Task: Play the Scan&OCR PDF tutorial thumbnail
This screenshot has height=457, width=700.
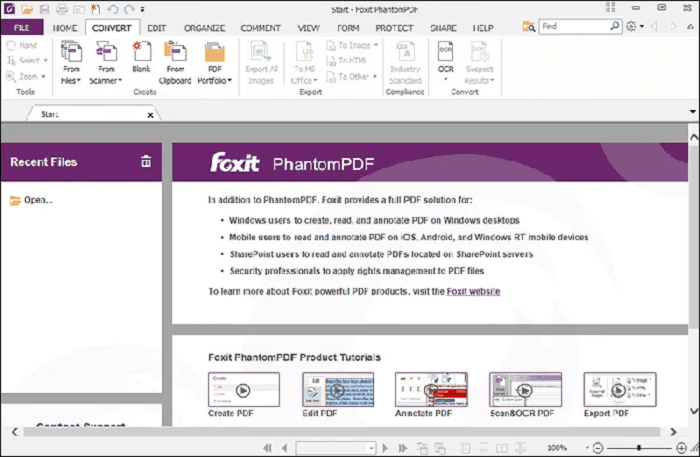Action: point(525,390)
